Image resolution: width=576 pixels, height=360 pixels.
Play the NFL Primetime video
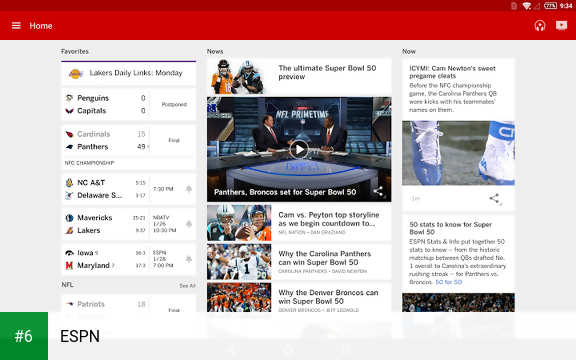[x=299, y=150]
